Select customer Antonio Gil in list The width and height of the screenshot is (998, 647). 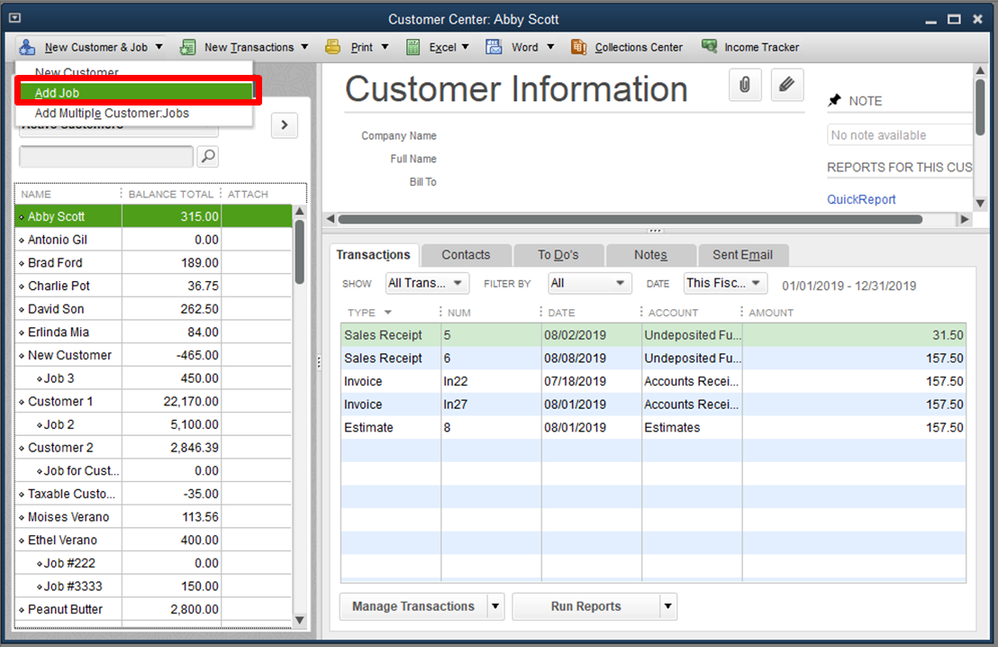pyautogui.click(x=153, y=240)
